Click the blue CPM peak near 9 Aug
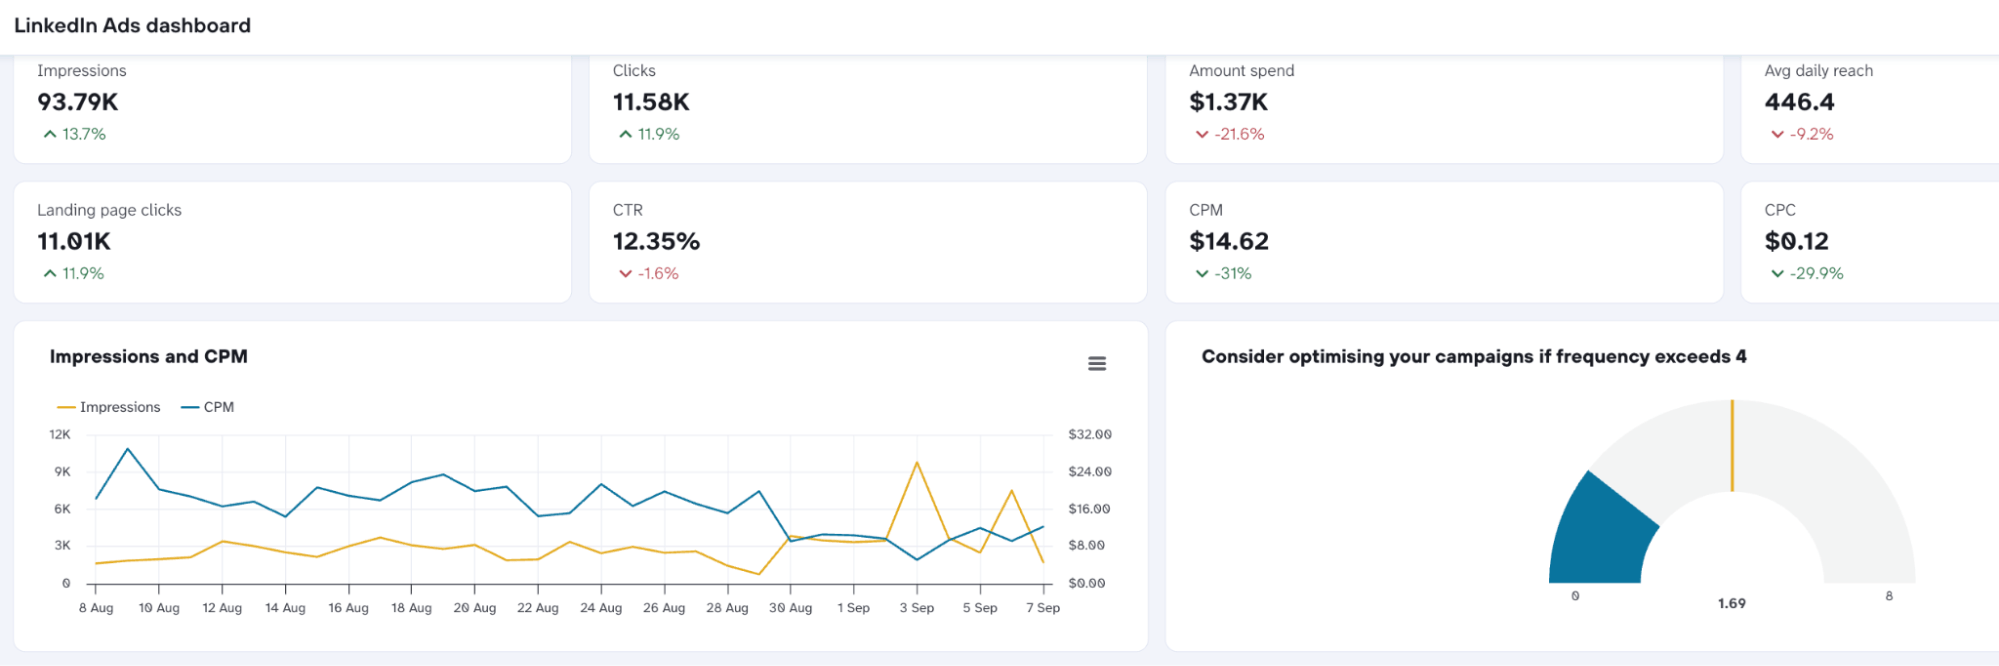1999x666 pixels. point(128,449)
